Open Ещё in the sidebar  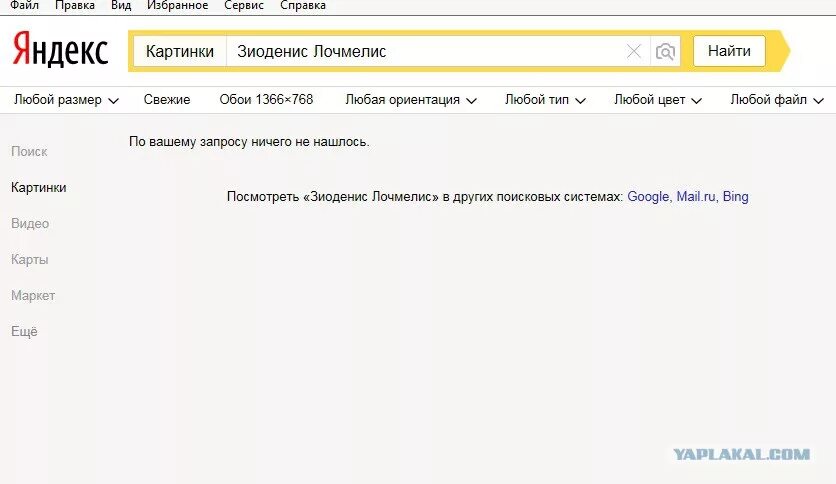[x=25, y=332]
